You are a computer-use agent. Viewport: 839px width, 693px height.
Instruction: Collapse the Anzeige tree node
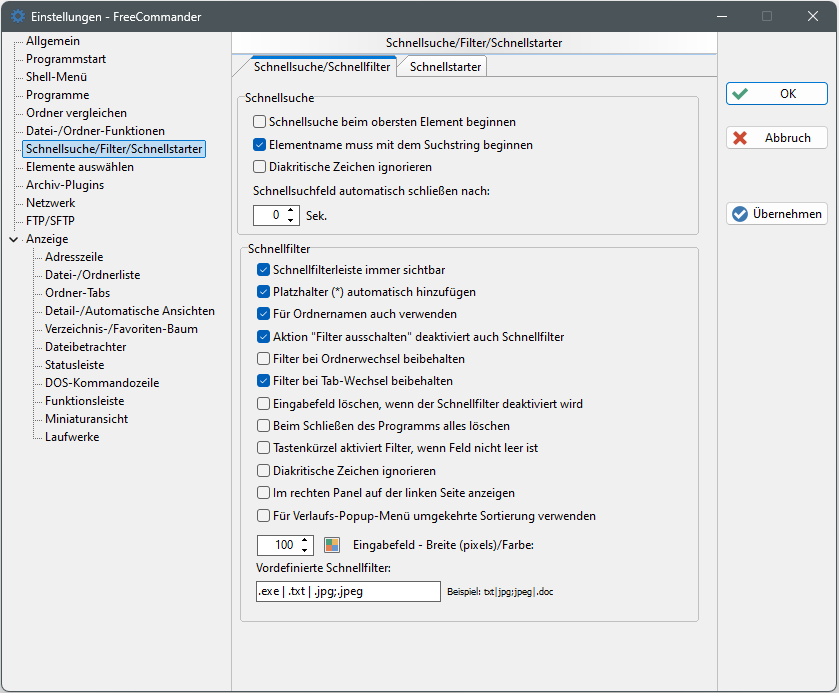pos(14,239)
